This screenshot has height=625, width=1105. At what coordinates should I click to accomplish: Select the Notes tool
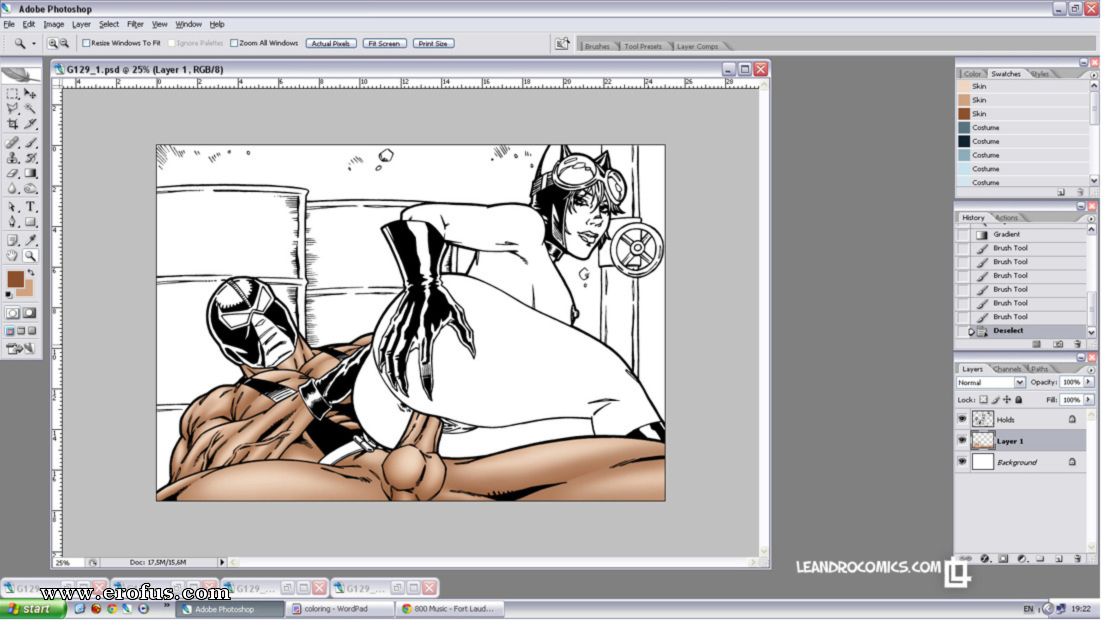[13, 240]
